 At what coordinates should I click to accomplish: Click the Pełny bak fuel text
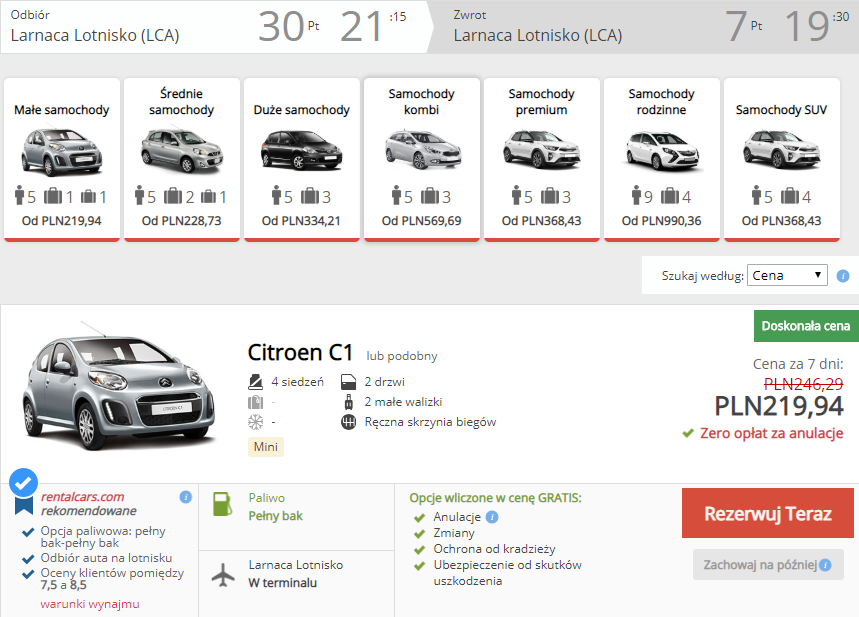(276, 516)
